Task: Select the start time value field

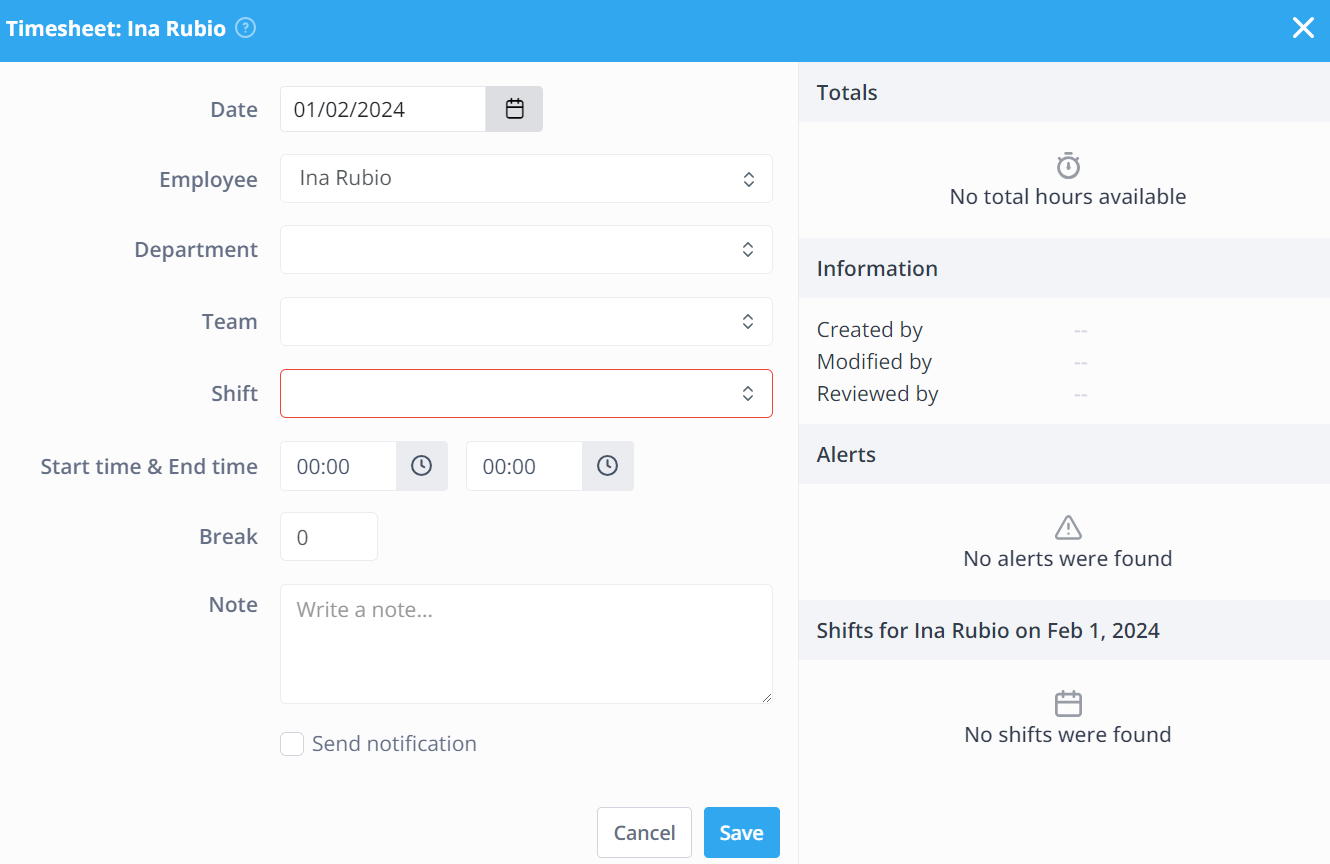Action: pos(338,465)
